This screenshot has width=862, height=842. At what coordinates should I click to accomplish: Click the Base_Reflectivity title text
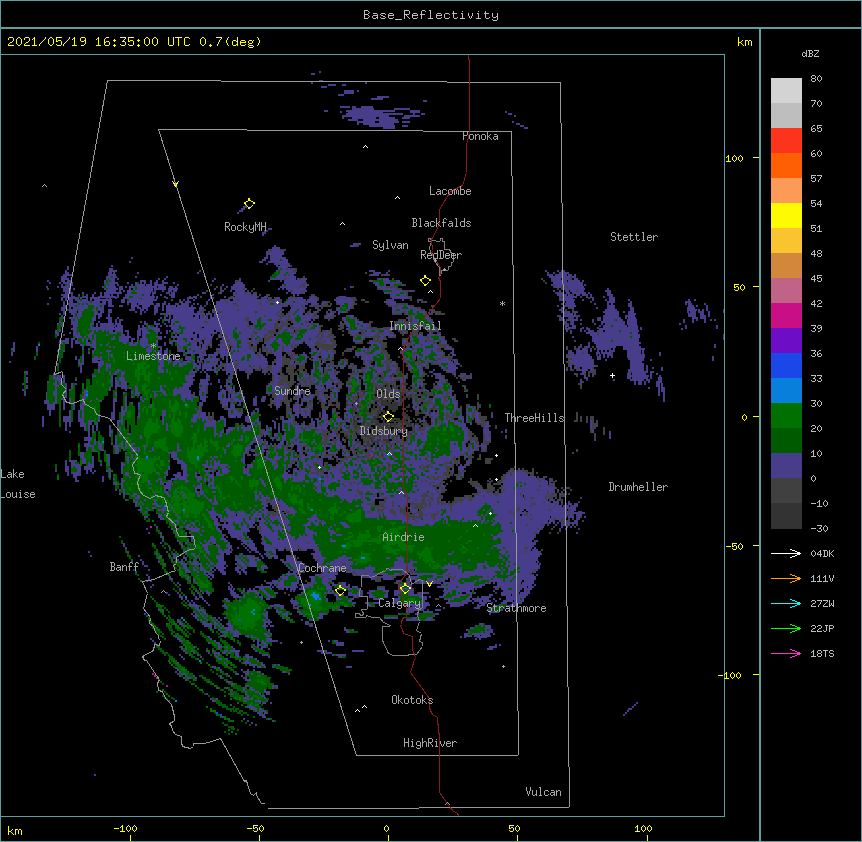click(x=431, y=15)
